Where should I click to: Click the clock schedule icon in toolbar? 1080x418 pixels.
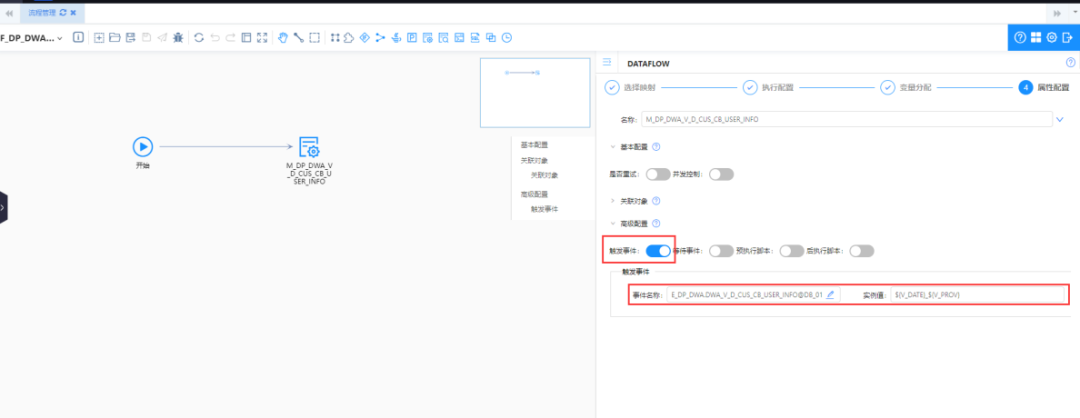tap(507, 38)
